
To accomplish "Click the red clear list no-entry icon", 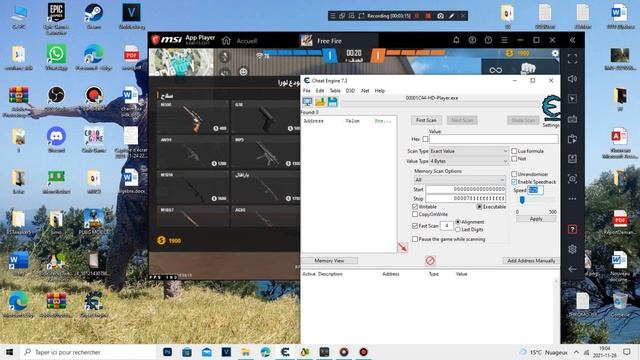I will (x=430, y=260).
